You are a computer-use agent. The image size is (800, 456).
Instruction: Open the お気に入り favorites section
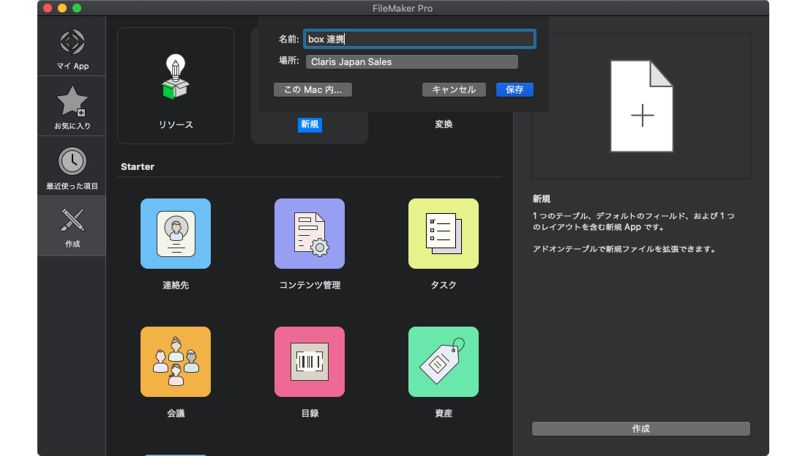click(x=72, y=107)
